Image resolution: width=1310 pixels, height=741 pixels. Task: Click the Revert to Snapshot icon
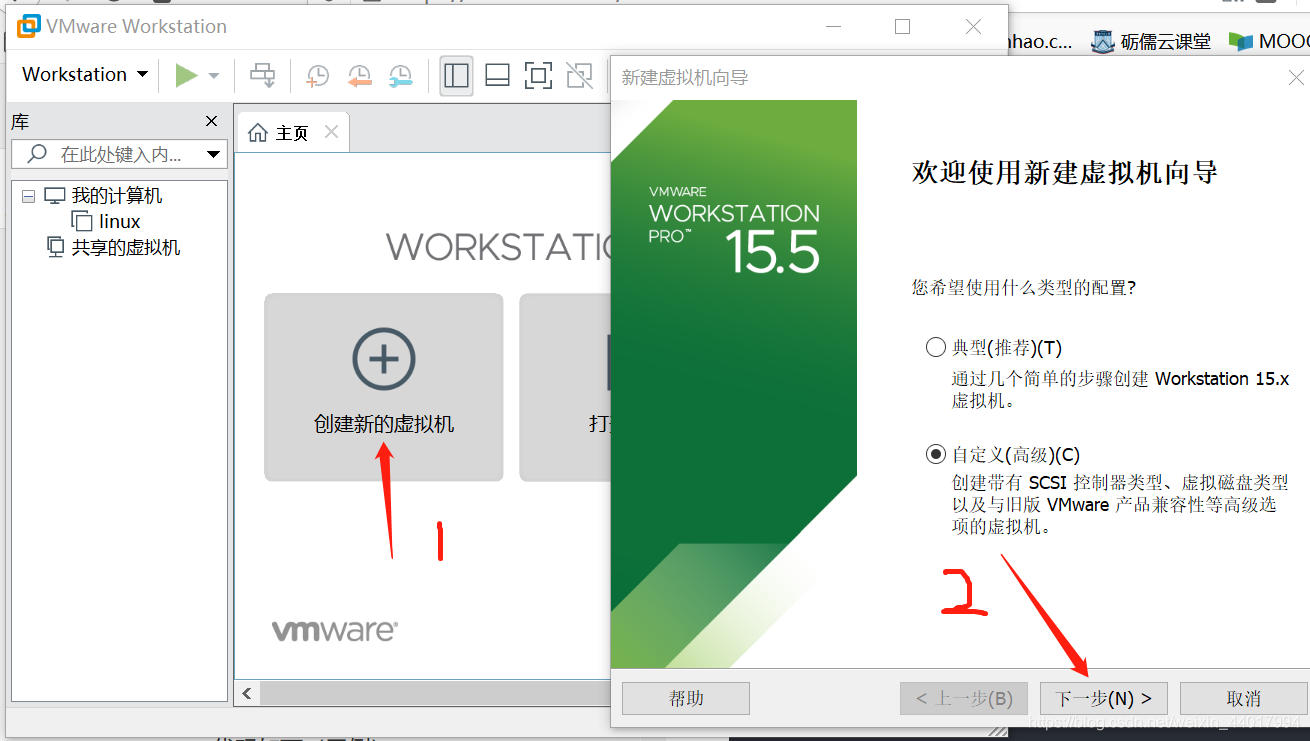click(359, 76)
